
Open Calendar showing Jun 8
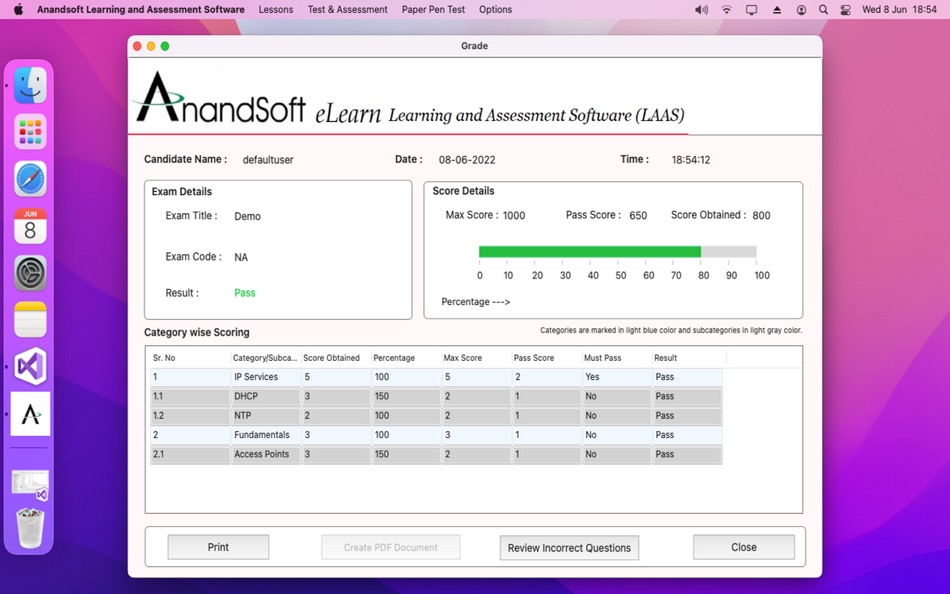pos(30,225)
